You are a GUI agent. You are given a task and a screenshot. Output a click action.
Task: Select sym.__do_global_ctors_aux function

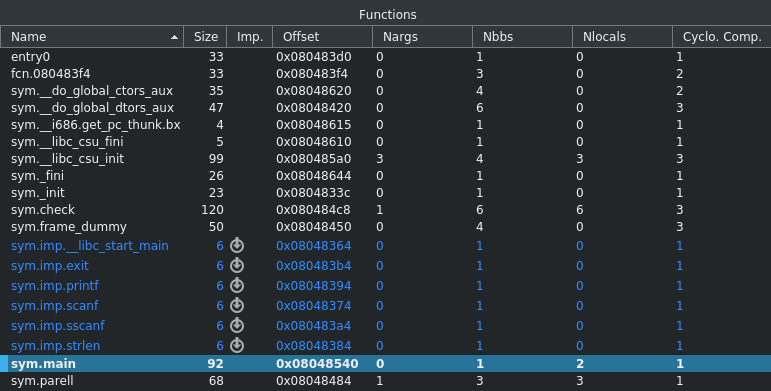click(386, 91)
